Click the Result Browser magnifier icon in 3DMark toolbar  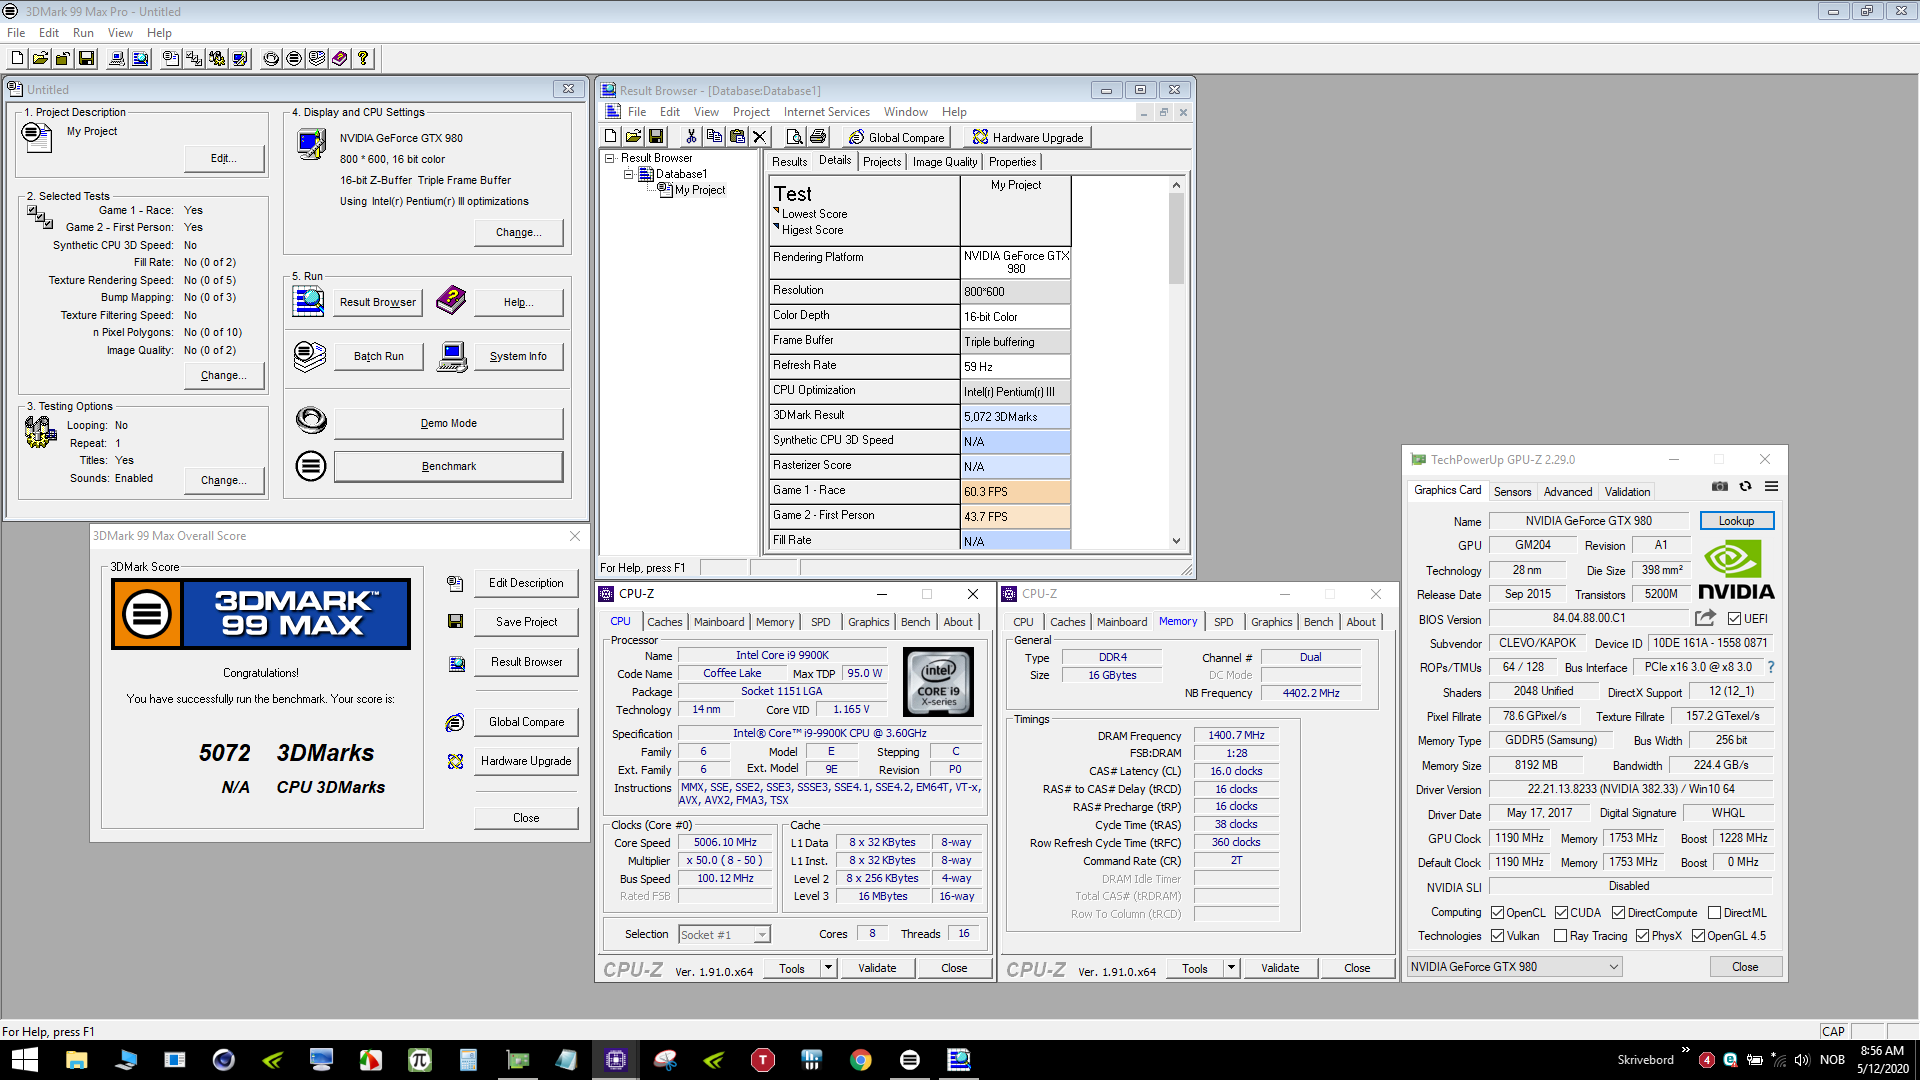[140, 59]
